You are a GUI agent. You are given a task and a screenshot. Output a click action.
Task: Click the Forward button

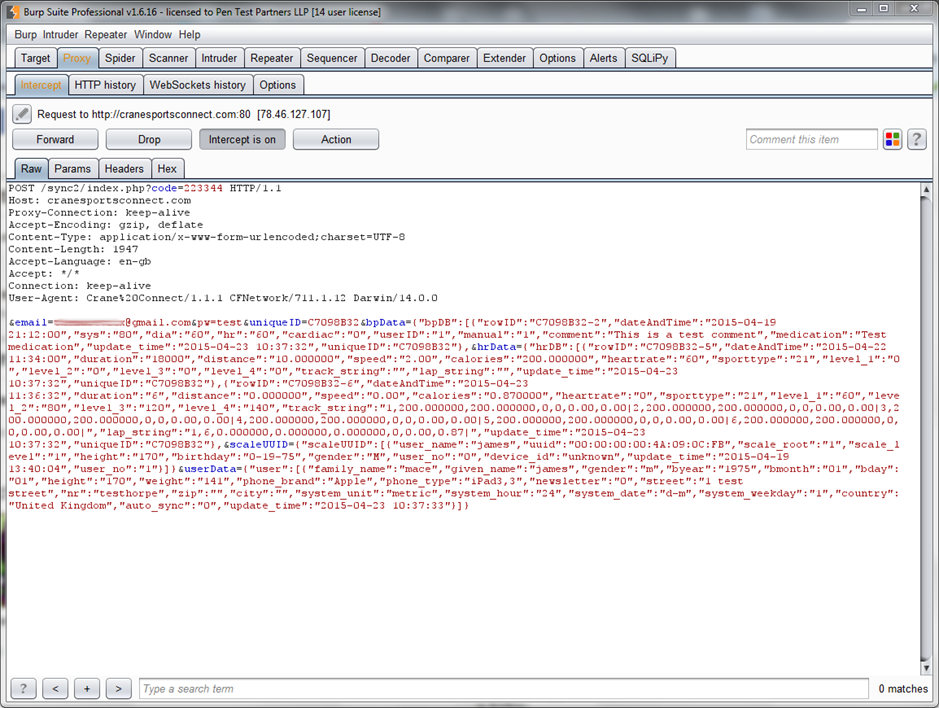[x=55, y=140]
